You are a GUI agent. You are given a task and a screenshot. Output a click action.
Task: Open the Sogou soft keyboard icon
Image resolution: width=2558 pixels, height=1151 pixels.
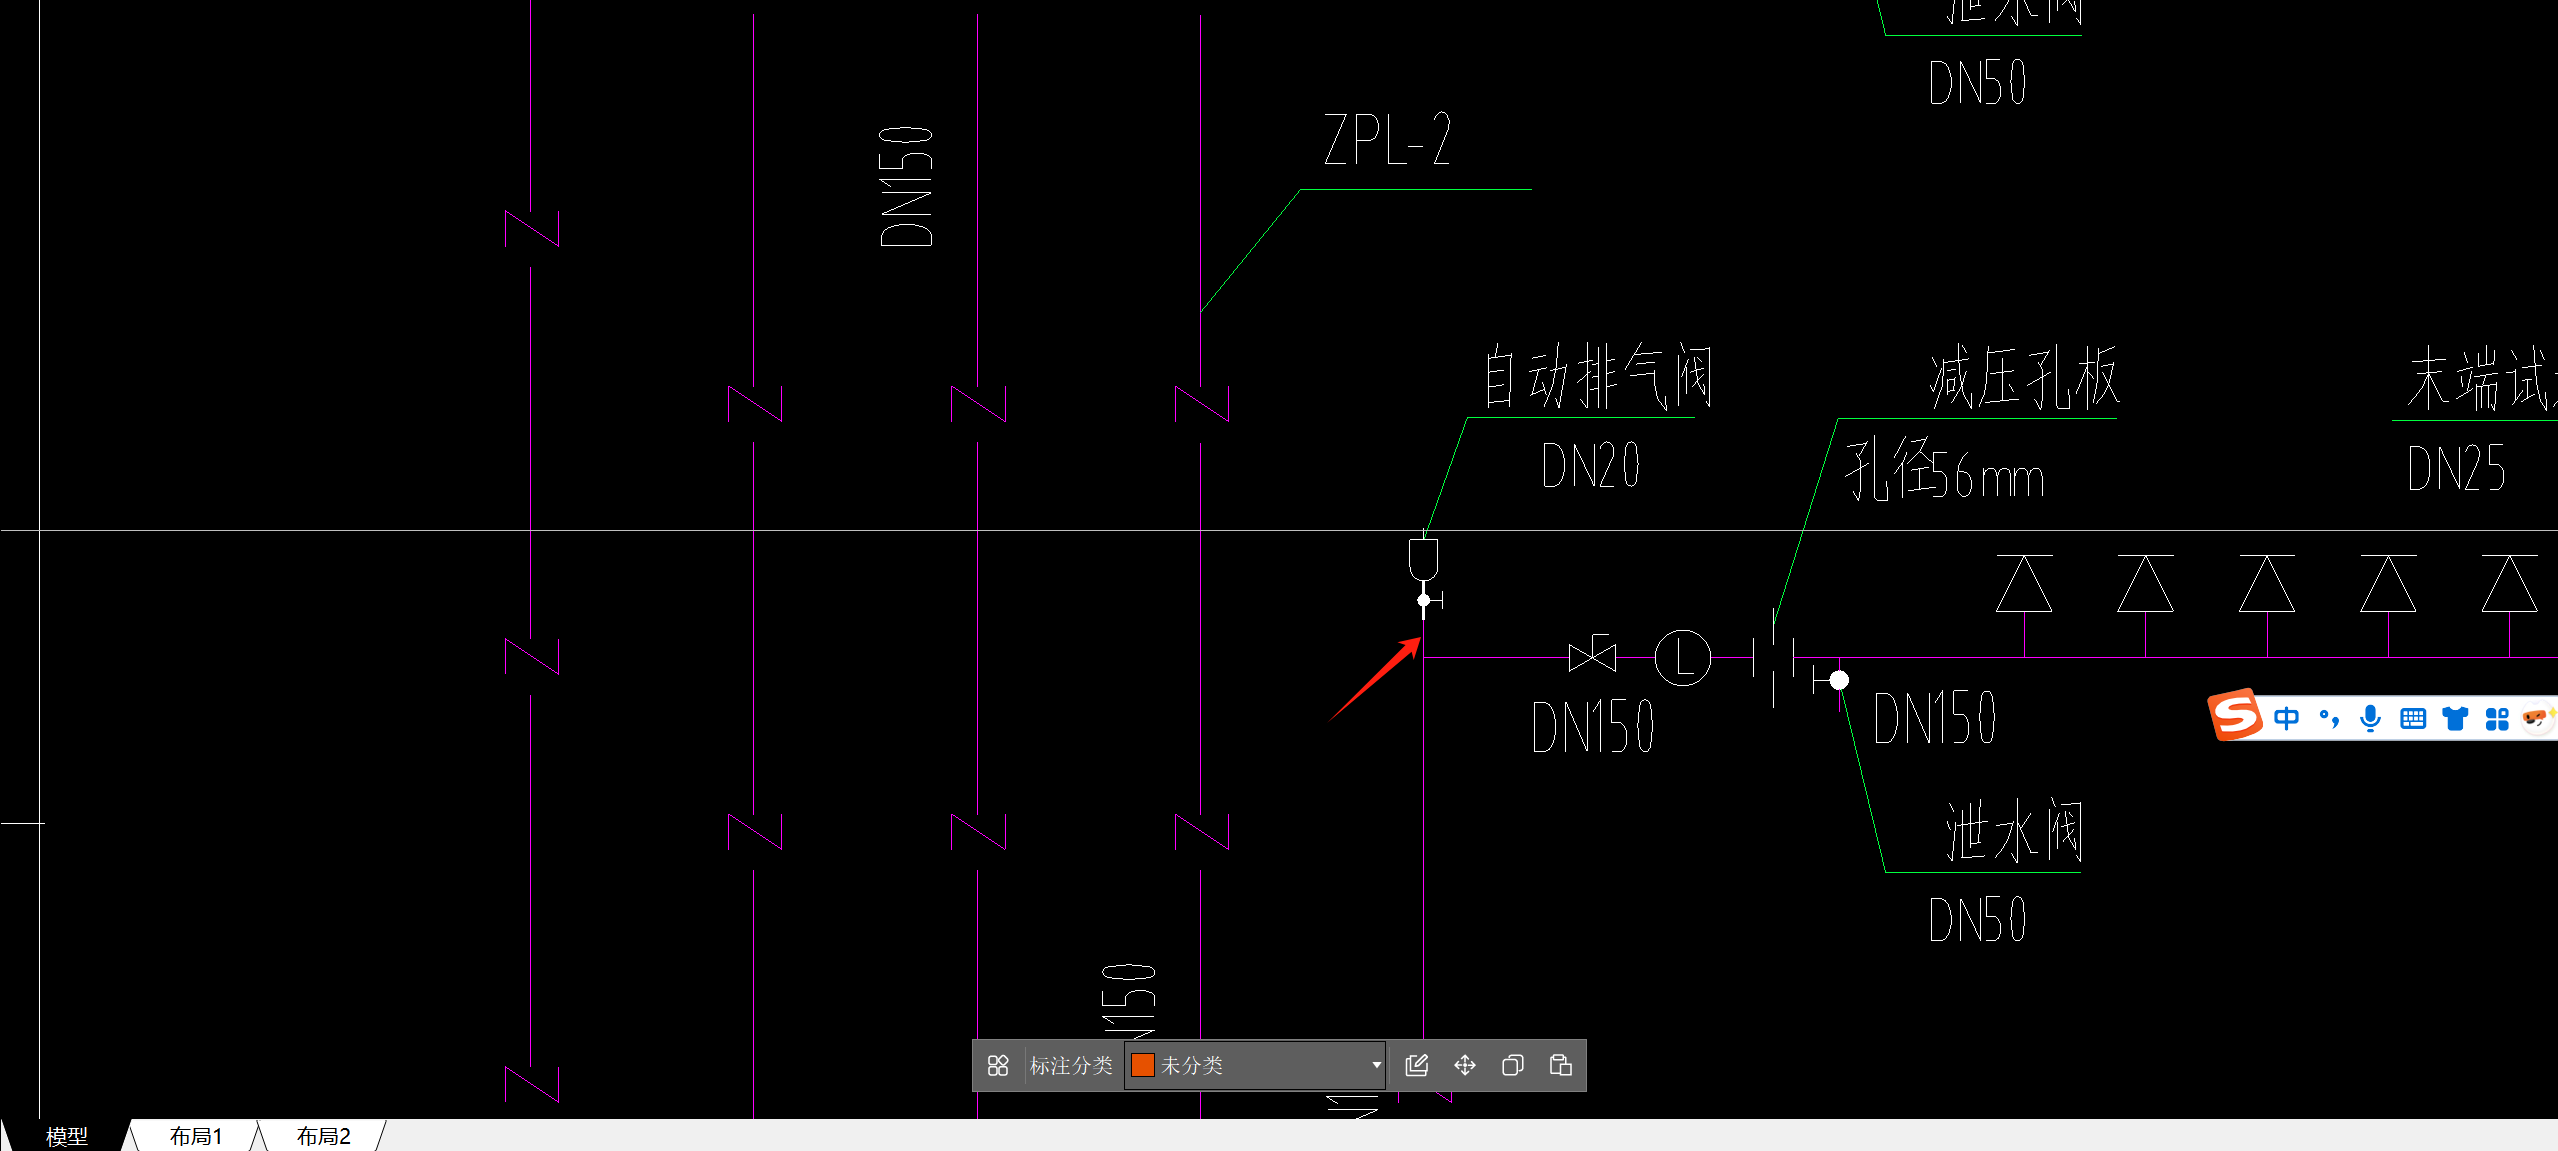[x=2413, y=718]
